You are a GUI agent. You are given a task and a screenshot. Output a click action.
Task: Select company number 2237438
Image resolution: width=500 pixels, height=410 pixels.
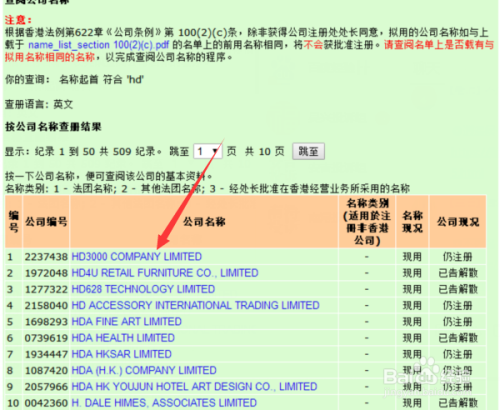pos(46,257)
